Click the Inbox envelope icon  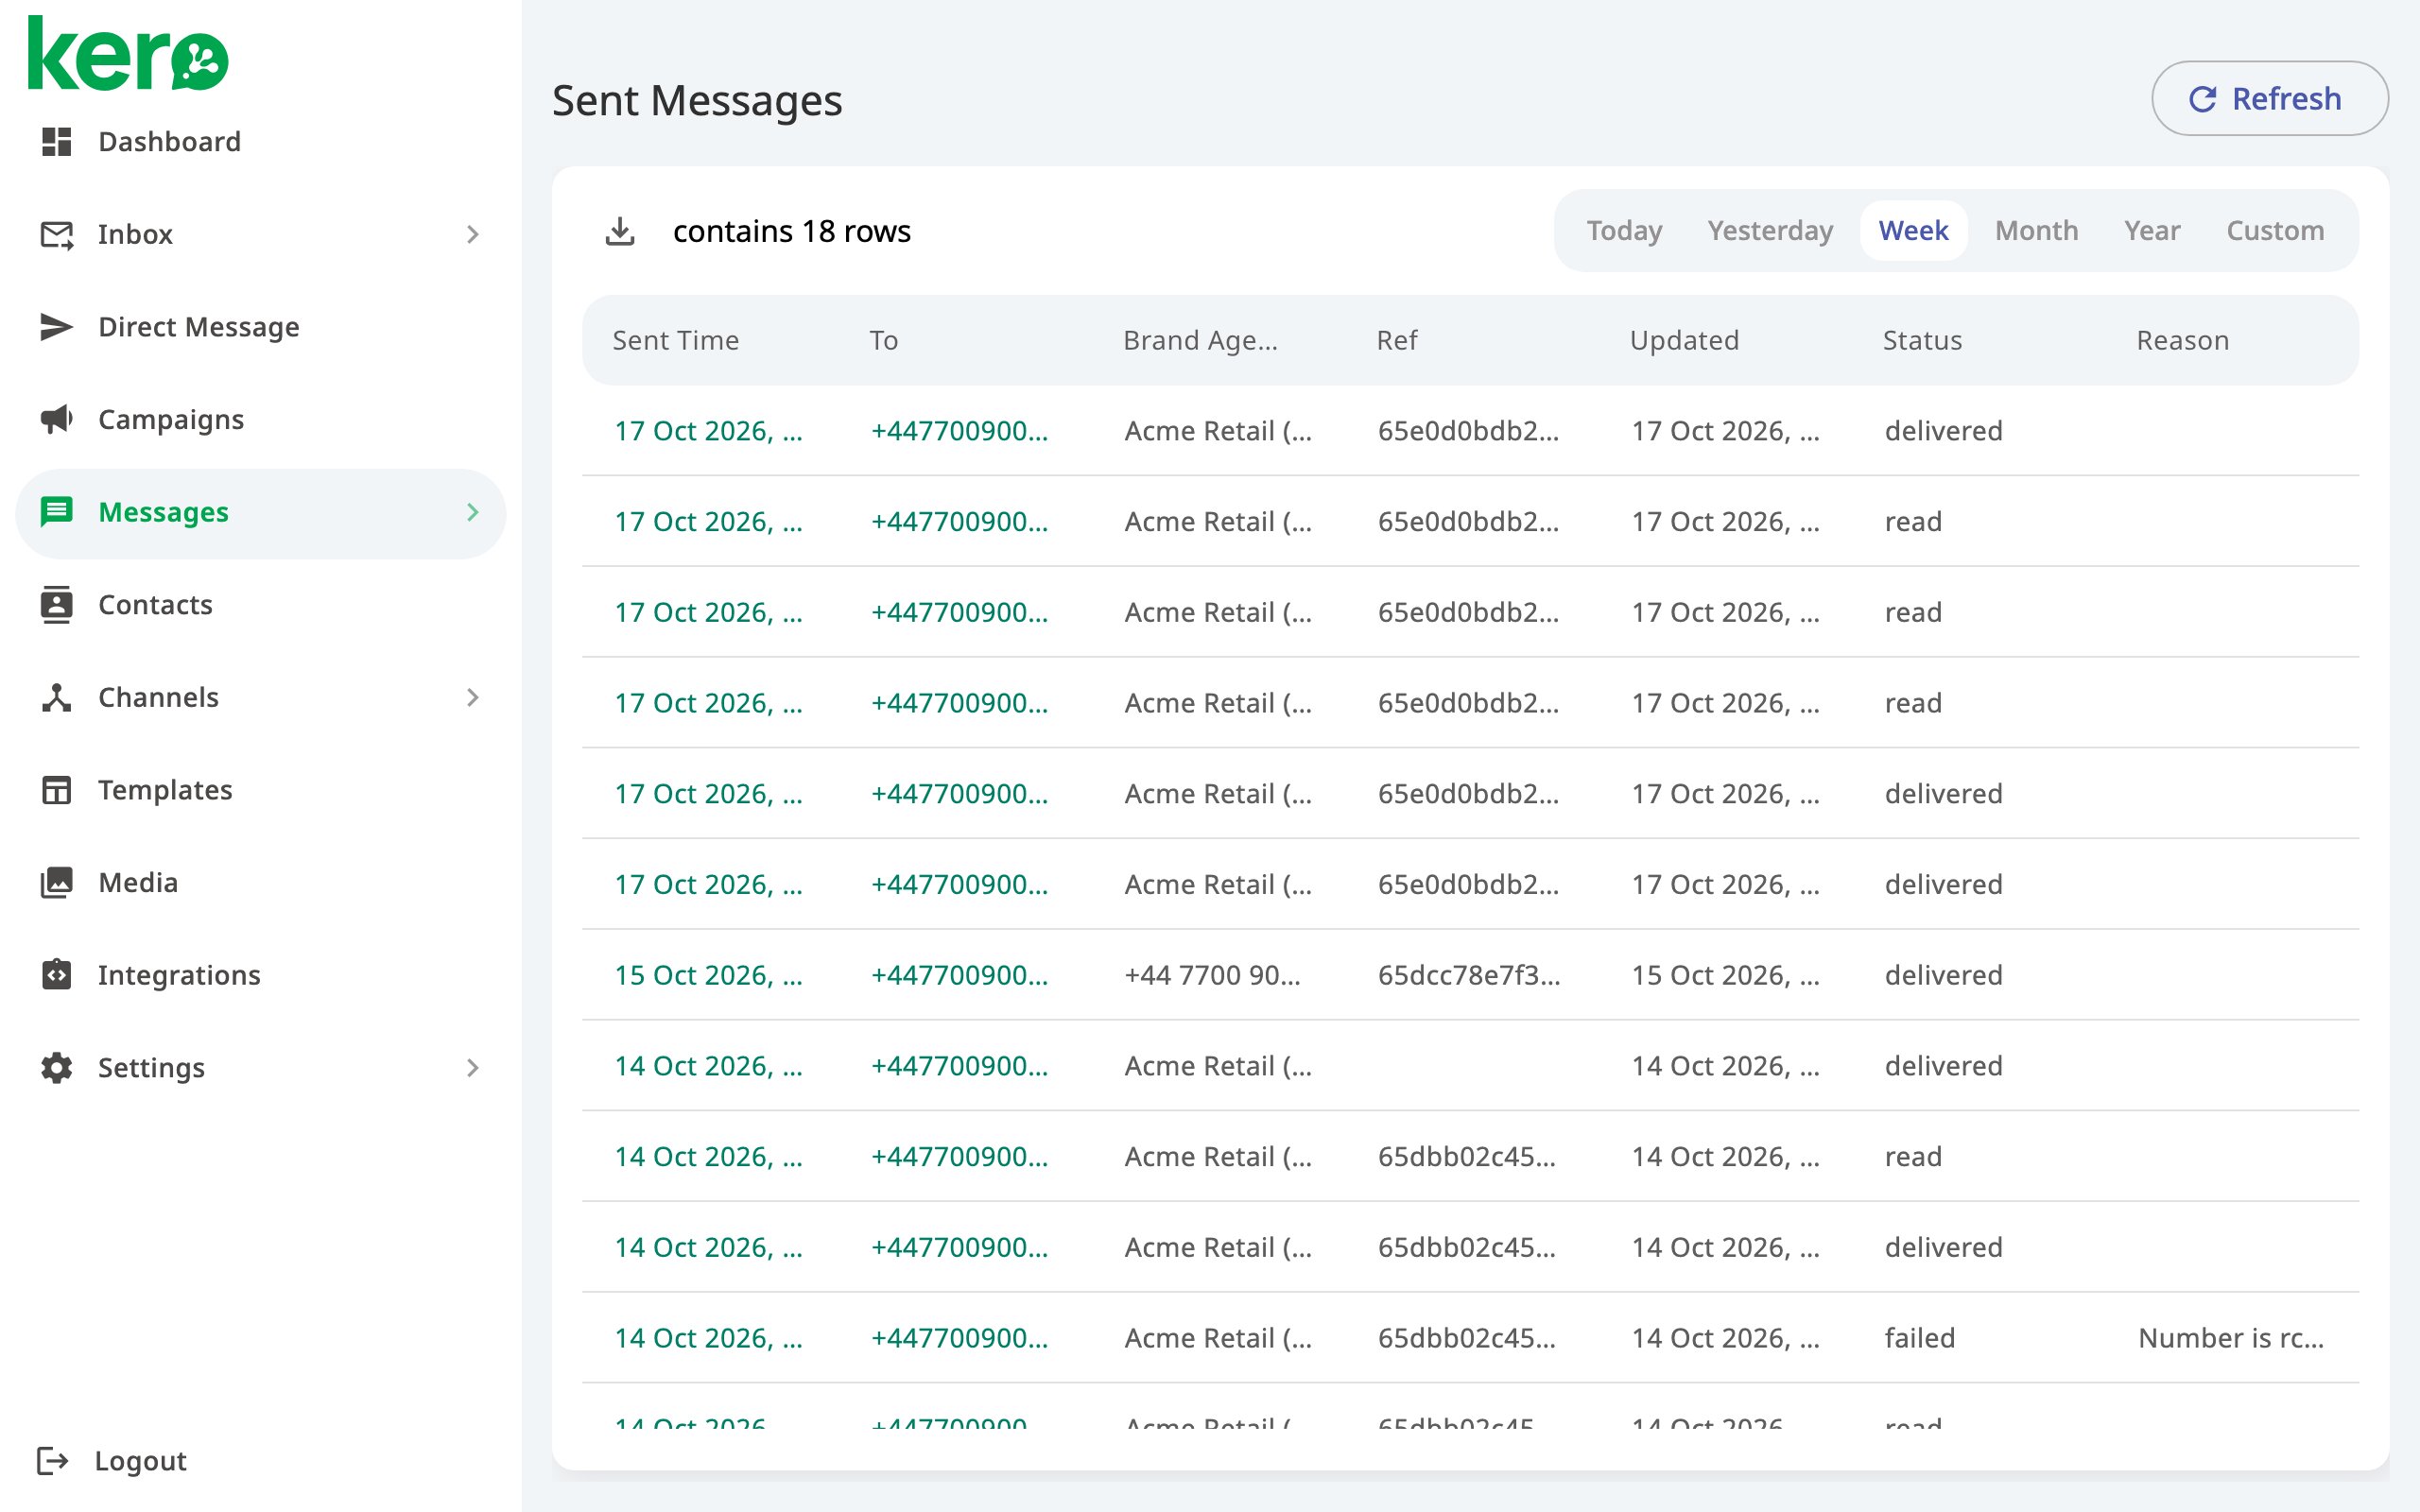click(57, 234)
